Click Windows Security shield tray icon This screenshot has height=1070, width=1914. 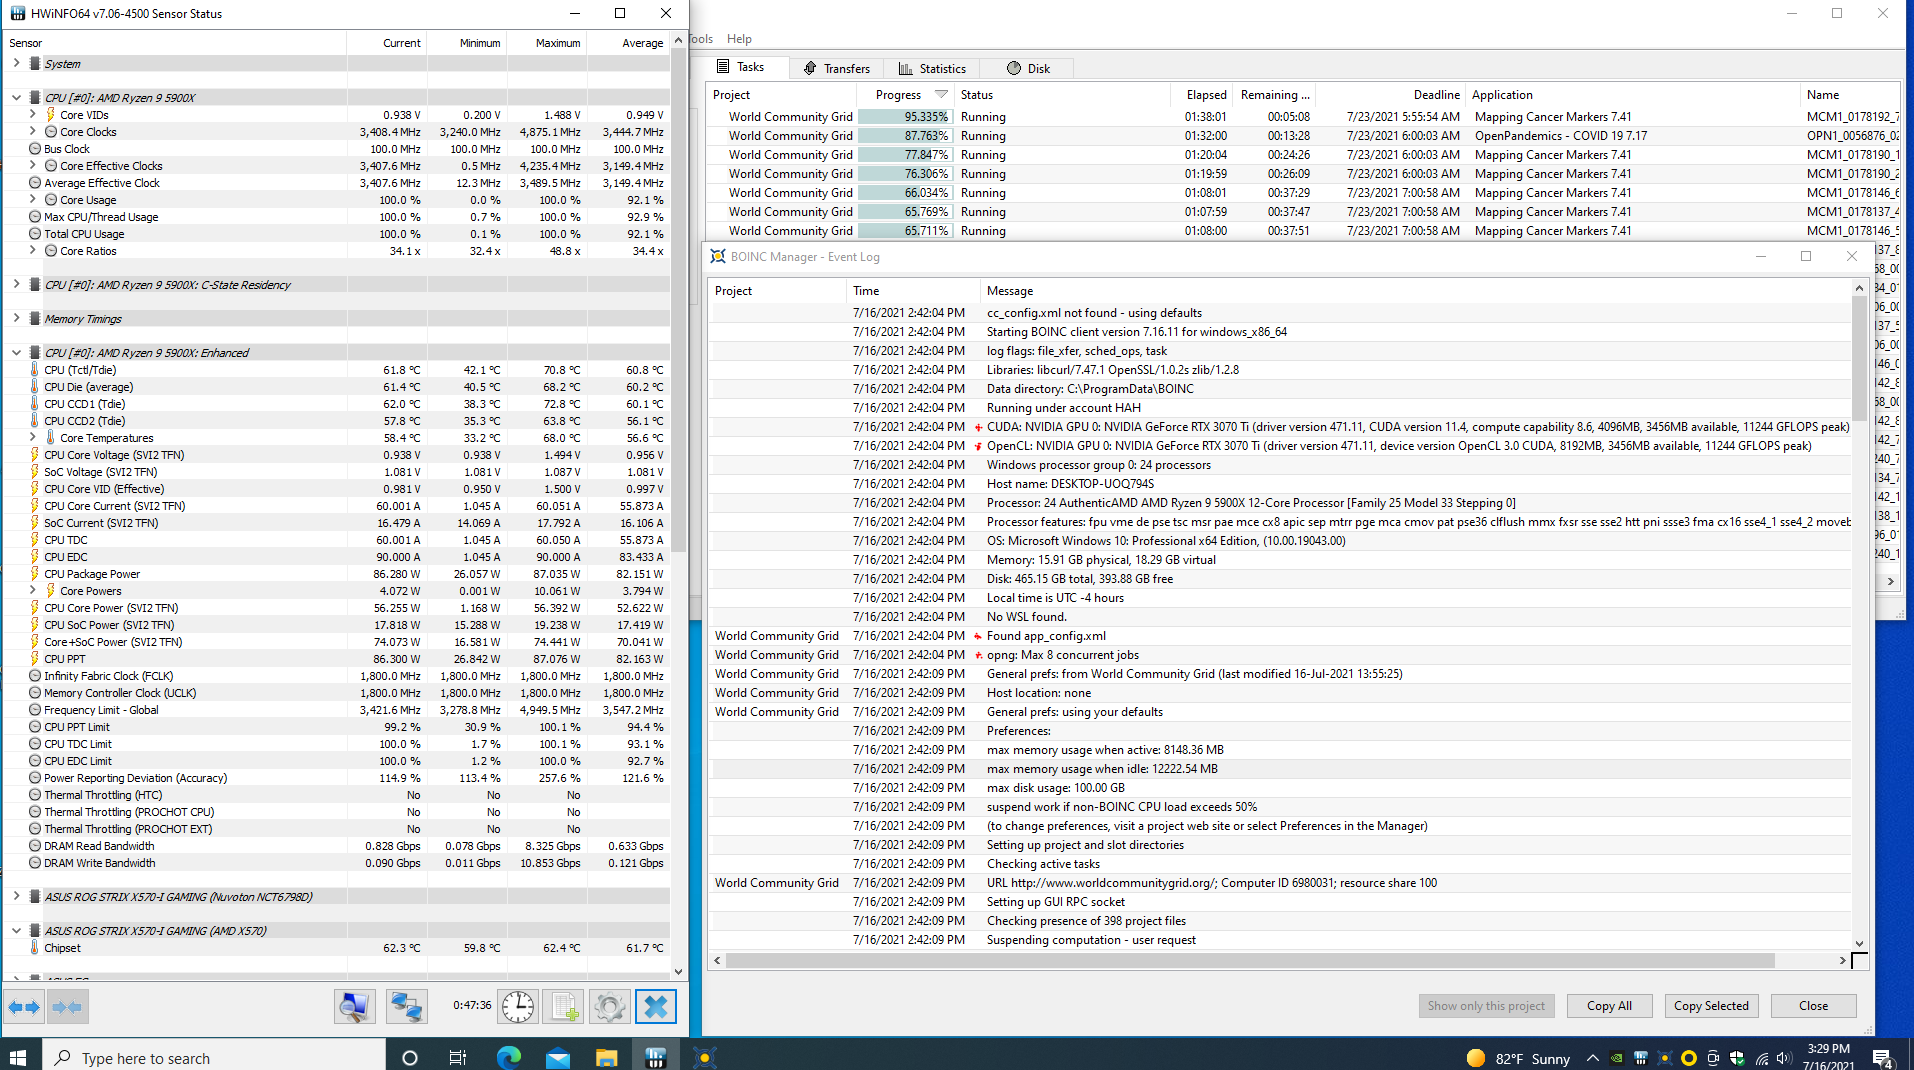point(1737,1058)
